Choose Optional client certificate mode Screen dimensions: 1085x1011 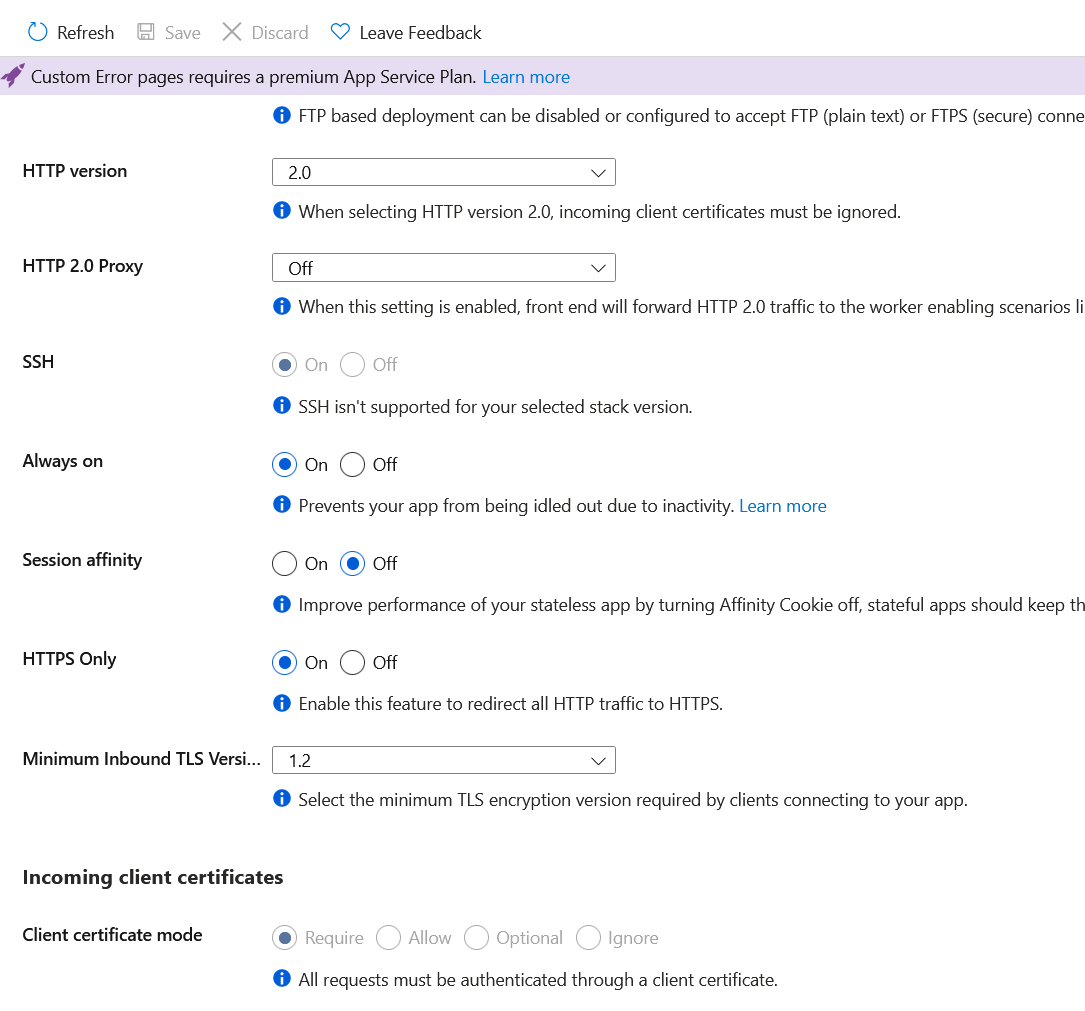click(476, 938)
